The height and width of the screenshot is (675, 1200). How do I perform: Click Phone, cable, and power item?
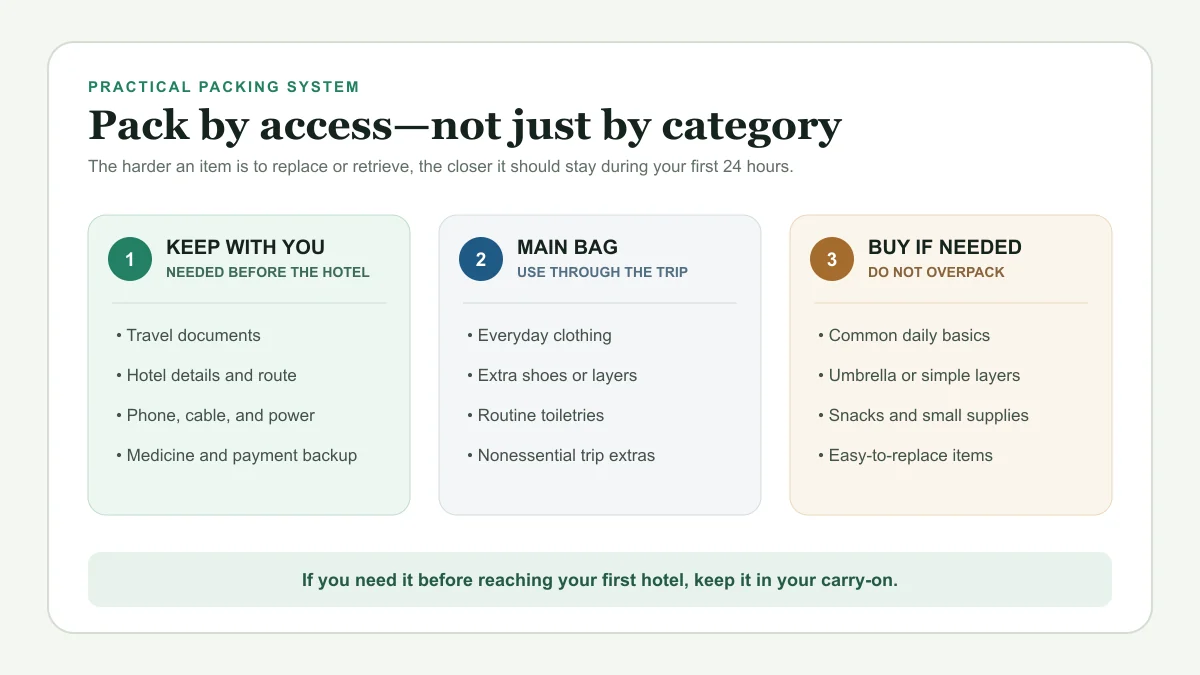pos(215,415)
